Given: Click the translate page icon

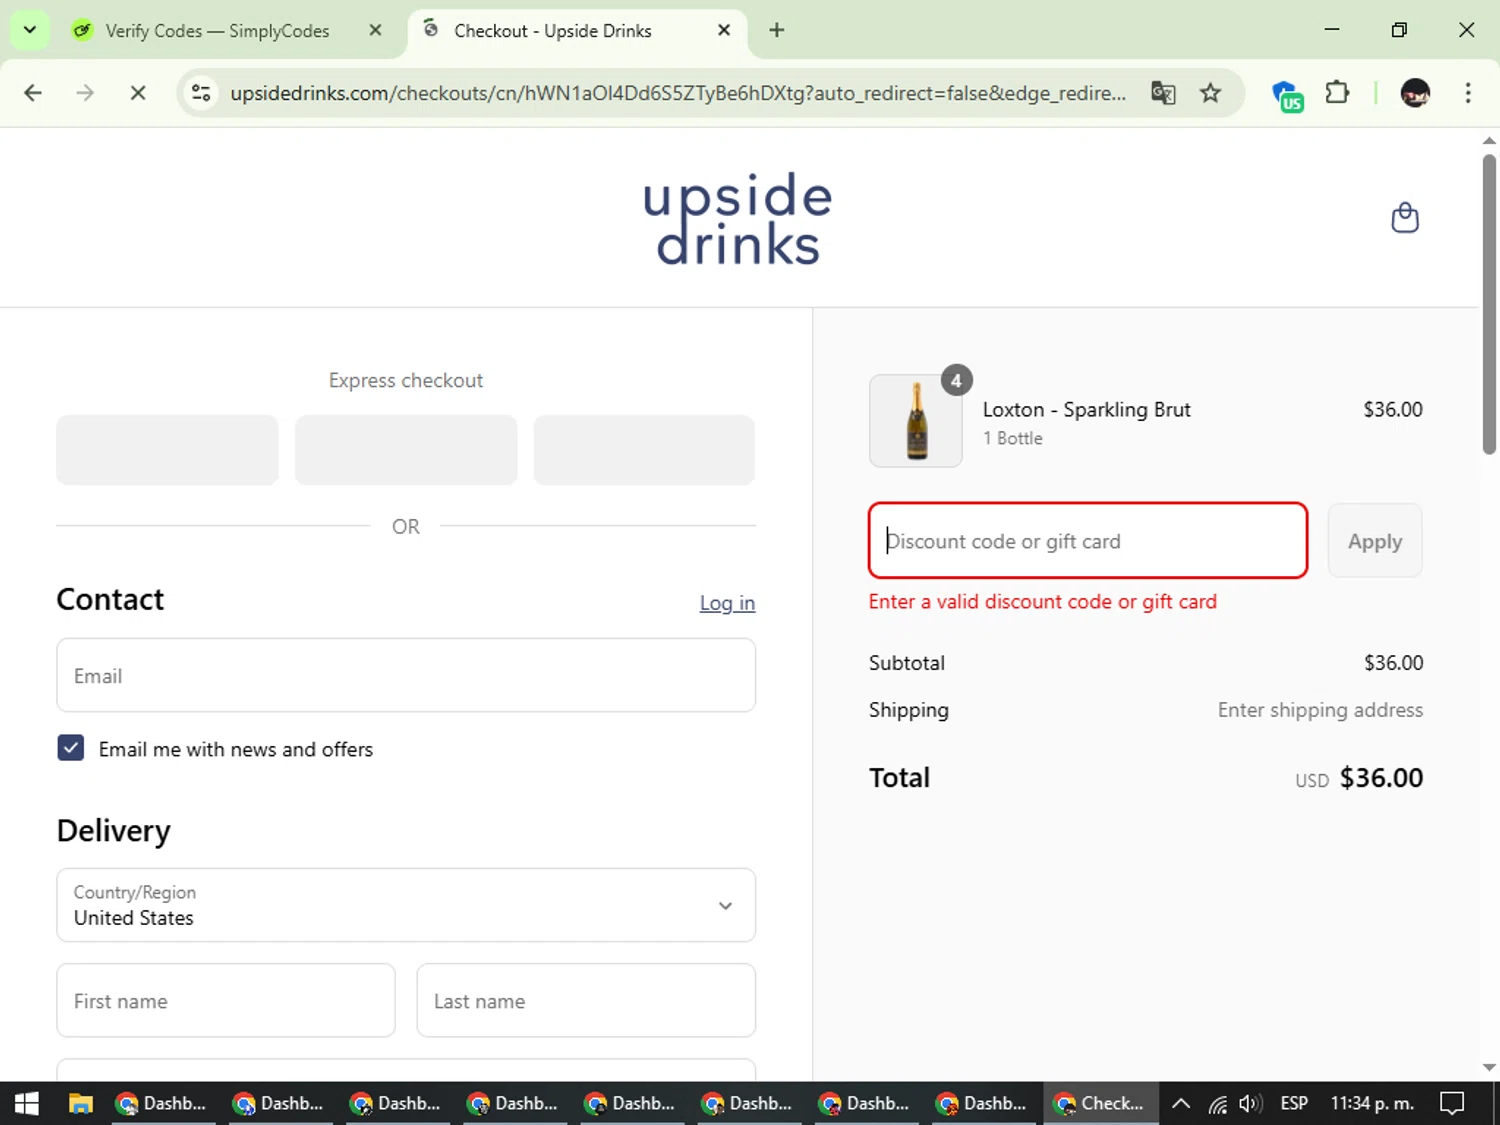Looking at the screenshot, I should 1163,93.
